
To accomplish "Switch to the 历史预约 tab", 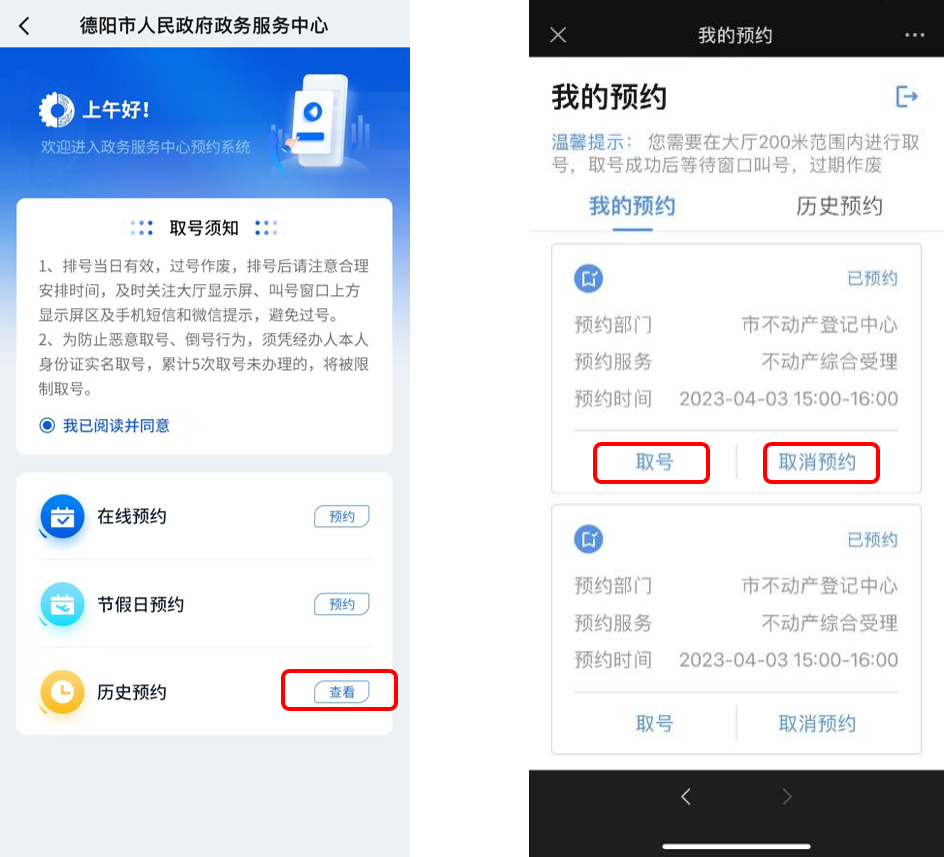I will (839, 206).
